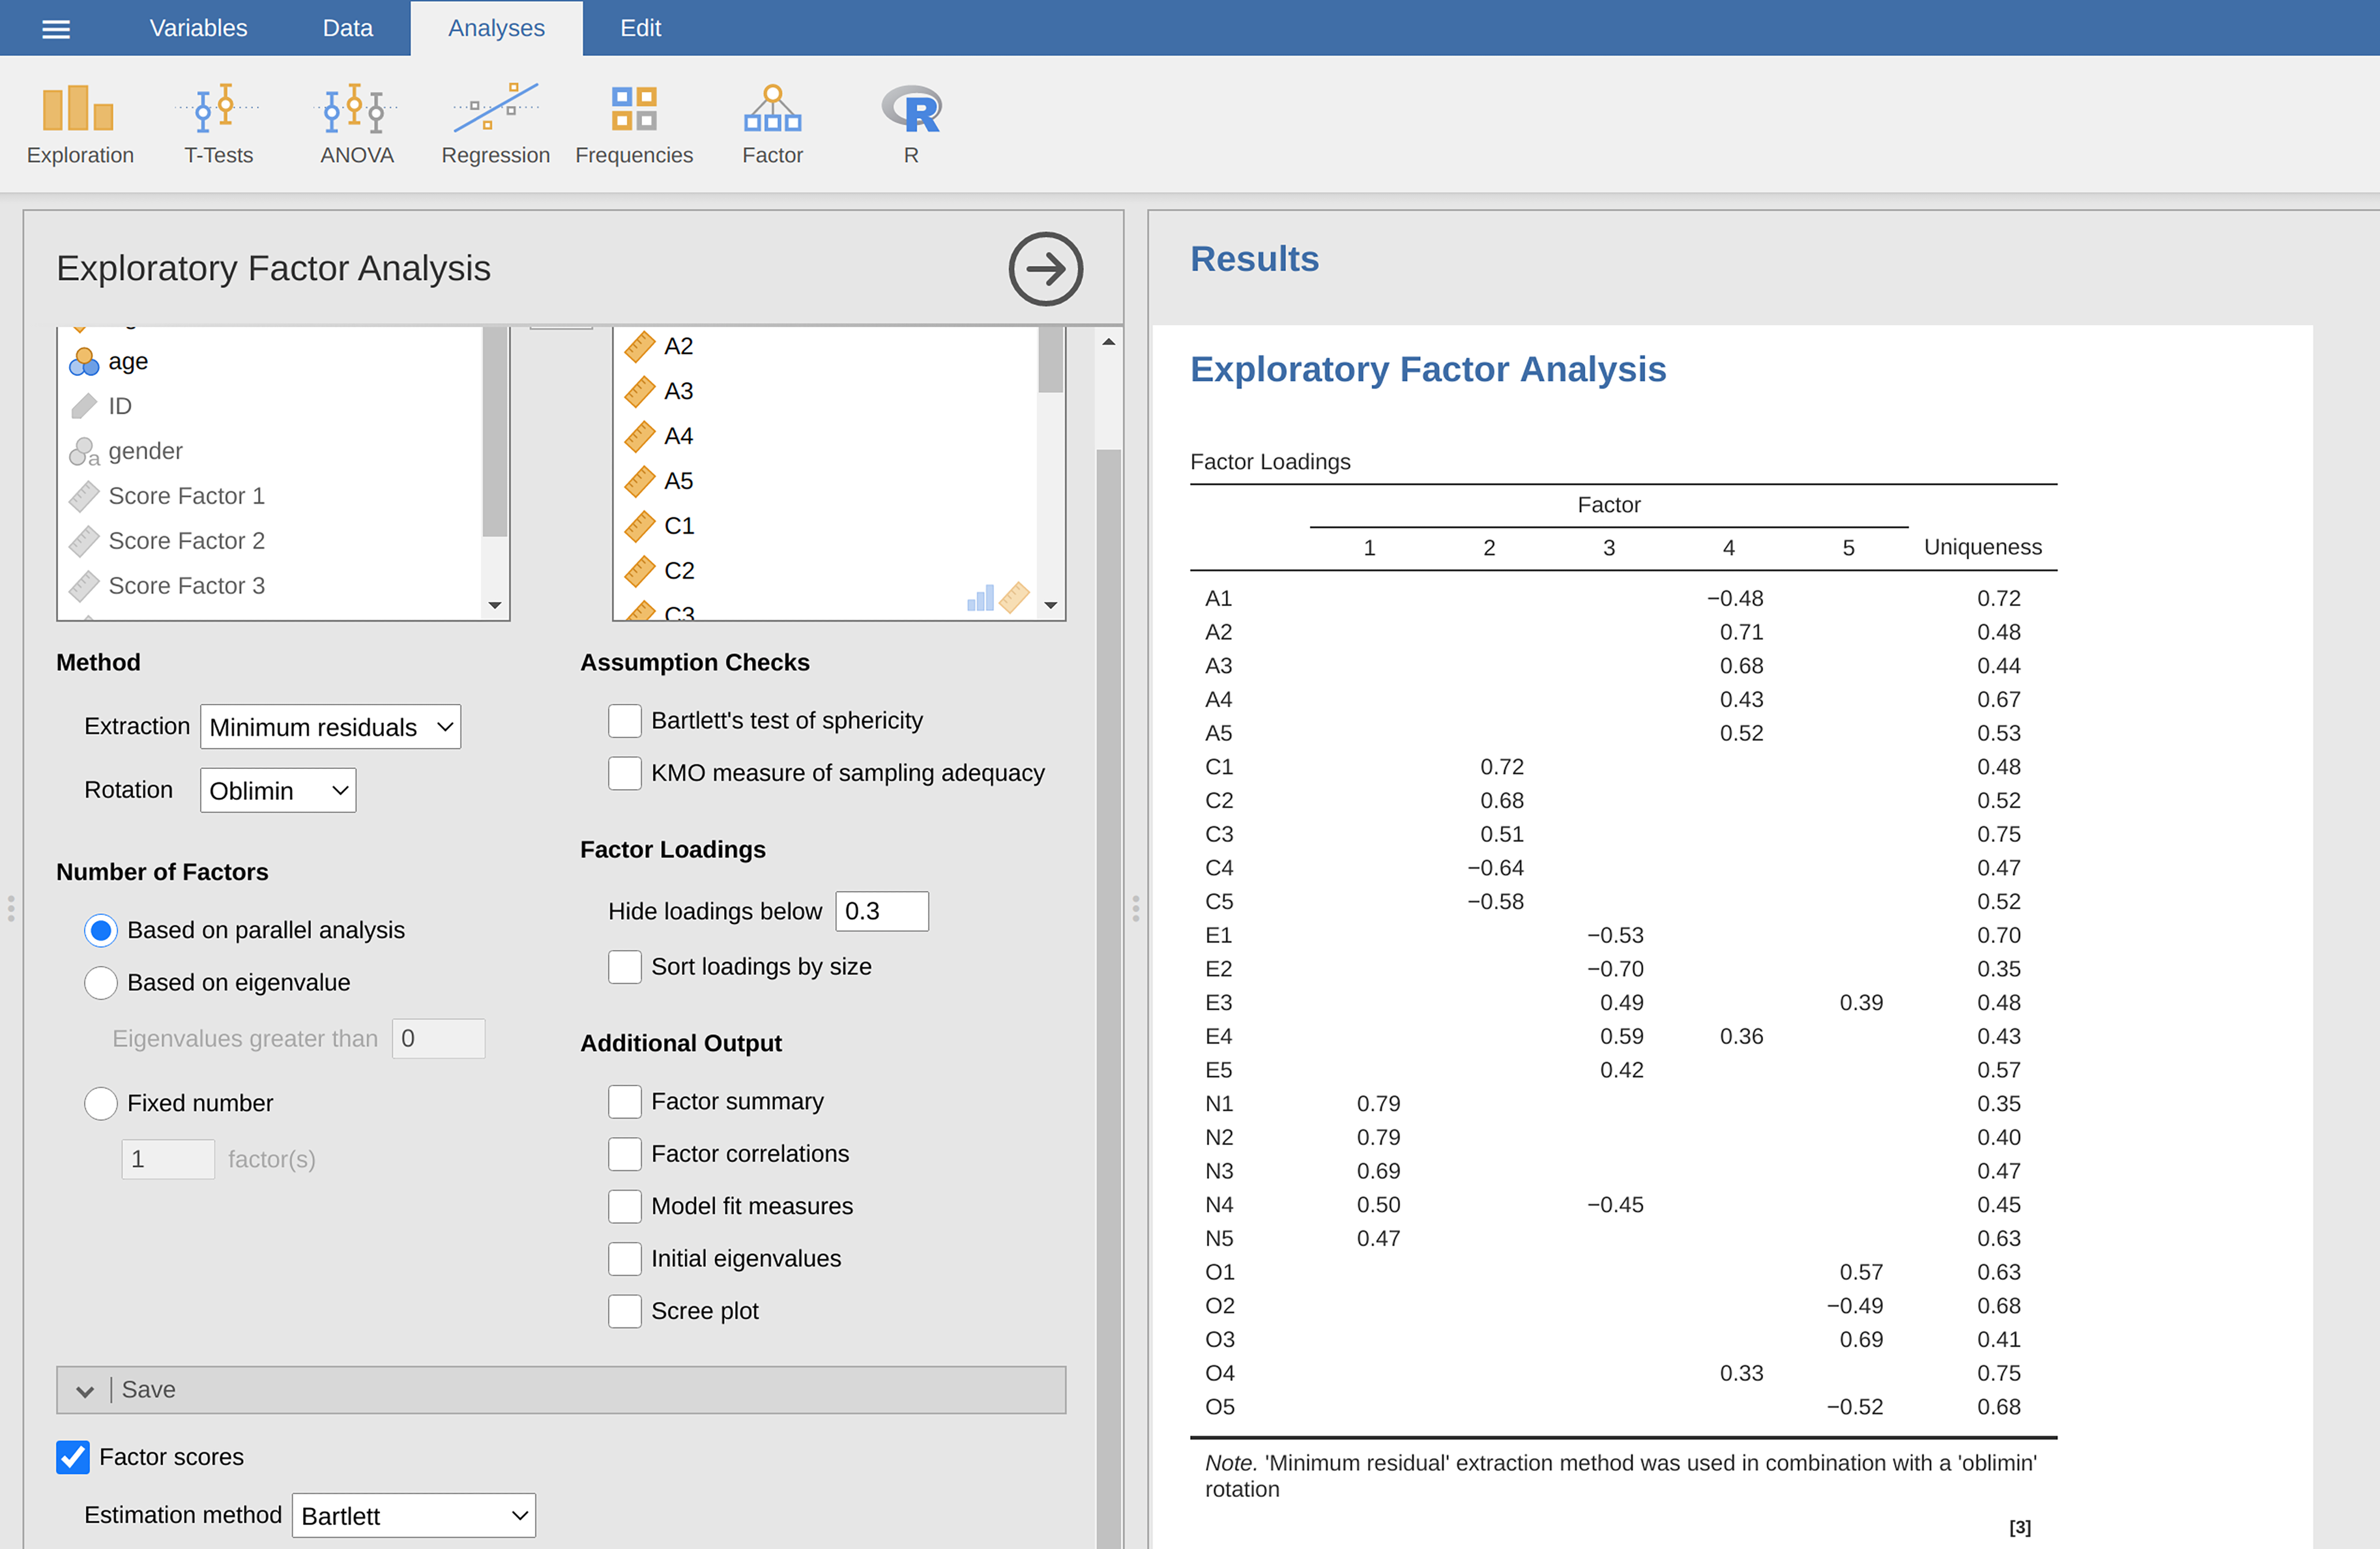
Task: Click the options panel scroll-up arrow
Action: tap(1109, 342)
